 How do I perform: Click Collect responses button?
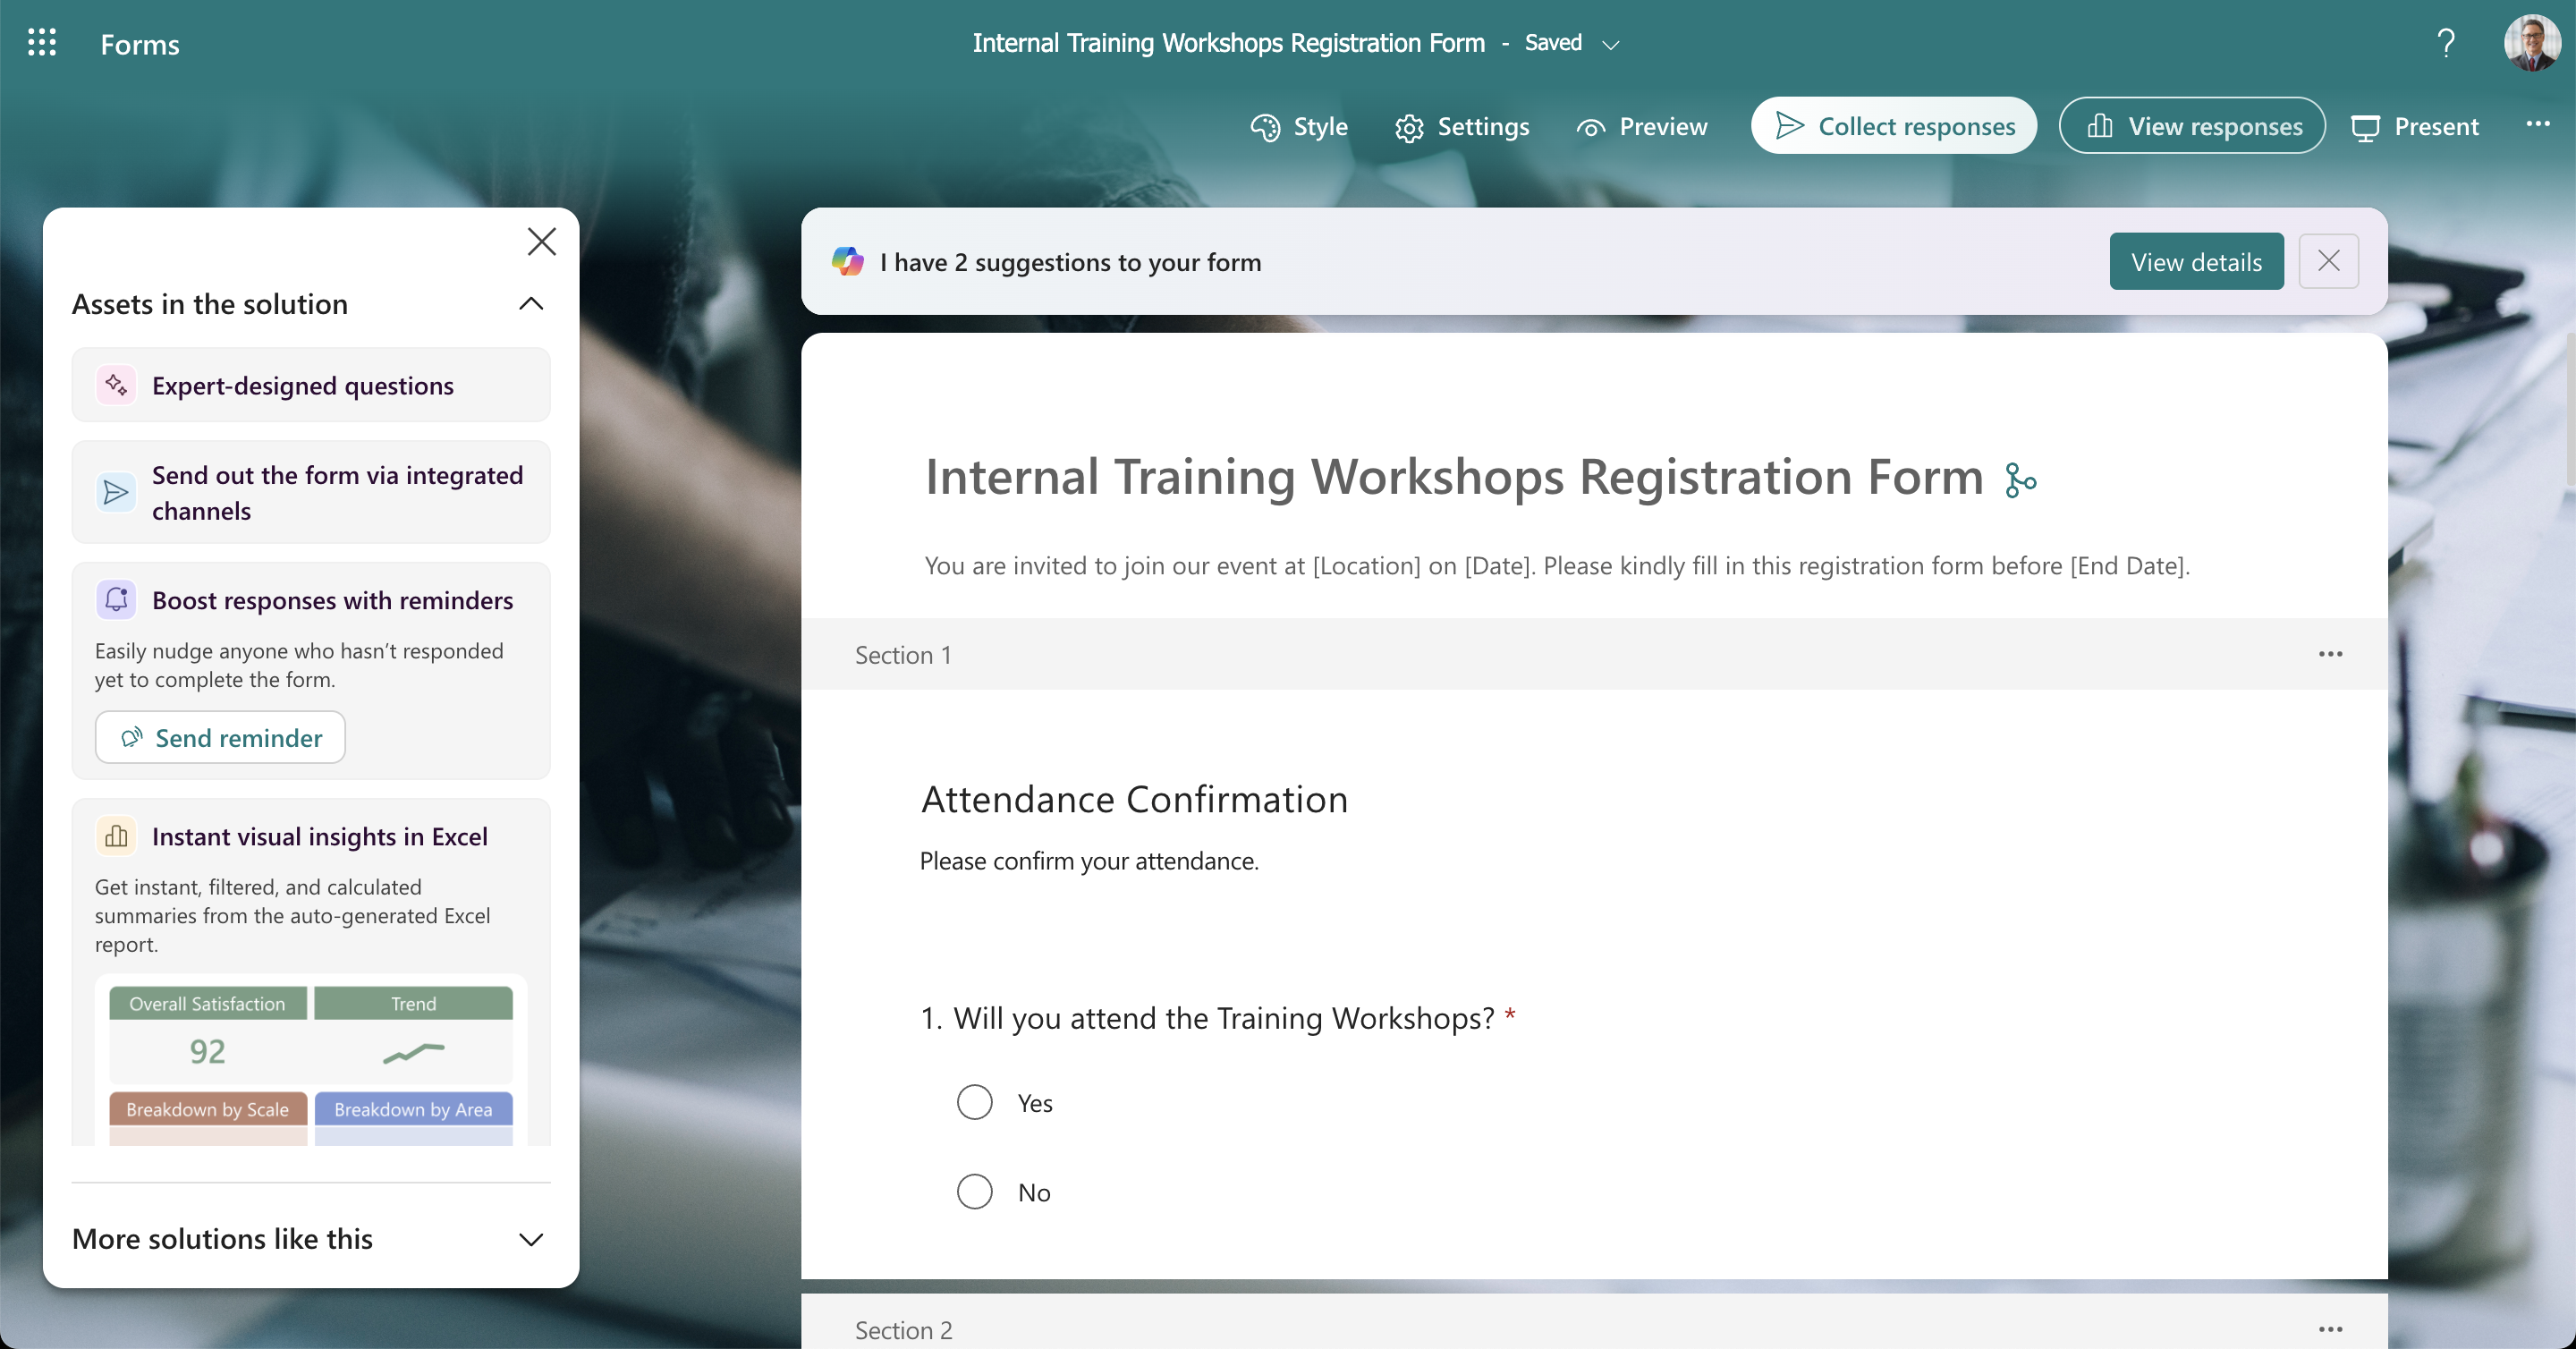(x=1893, y=126)
